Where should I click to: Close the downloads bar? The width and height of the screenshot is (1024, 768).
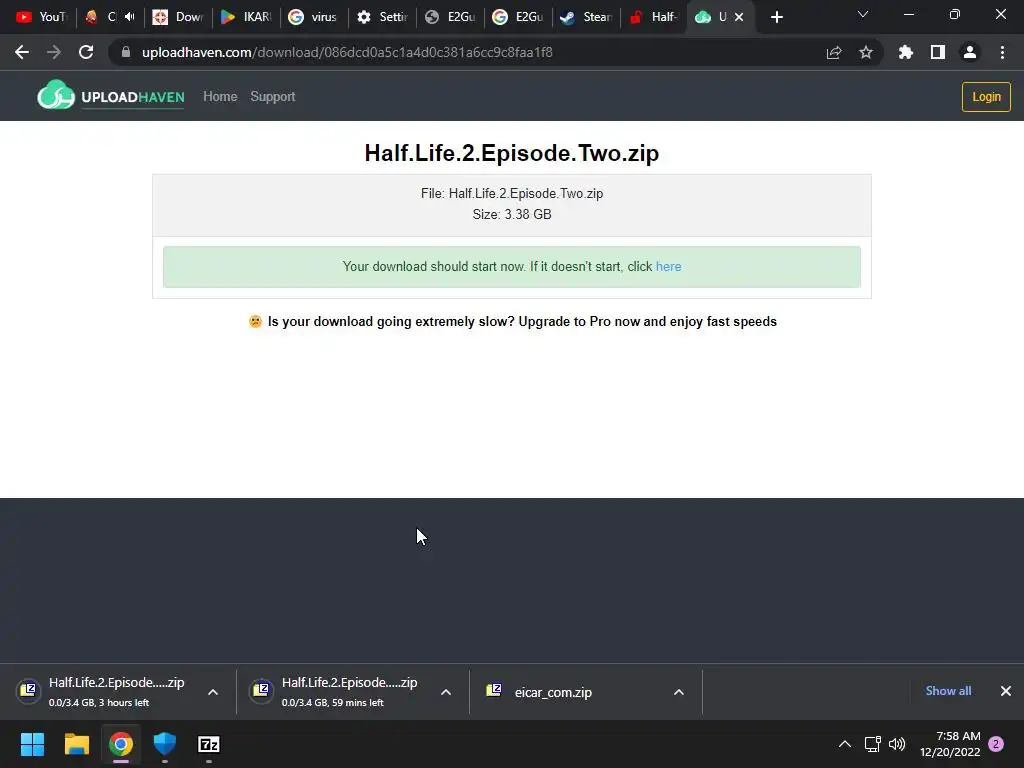pos(1006,691)
